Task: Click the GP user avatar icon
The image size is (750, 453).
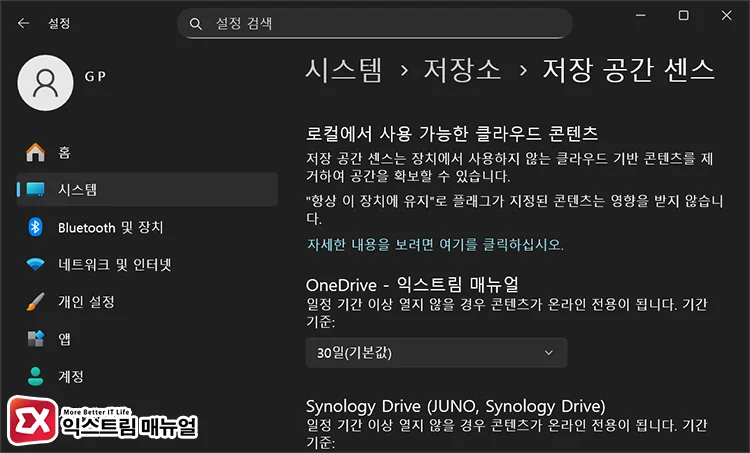Action: point(45,83)
